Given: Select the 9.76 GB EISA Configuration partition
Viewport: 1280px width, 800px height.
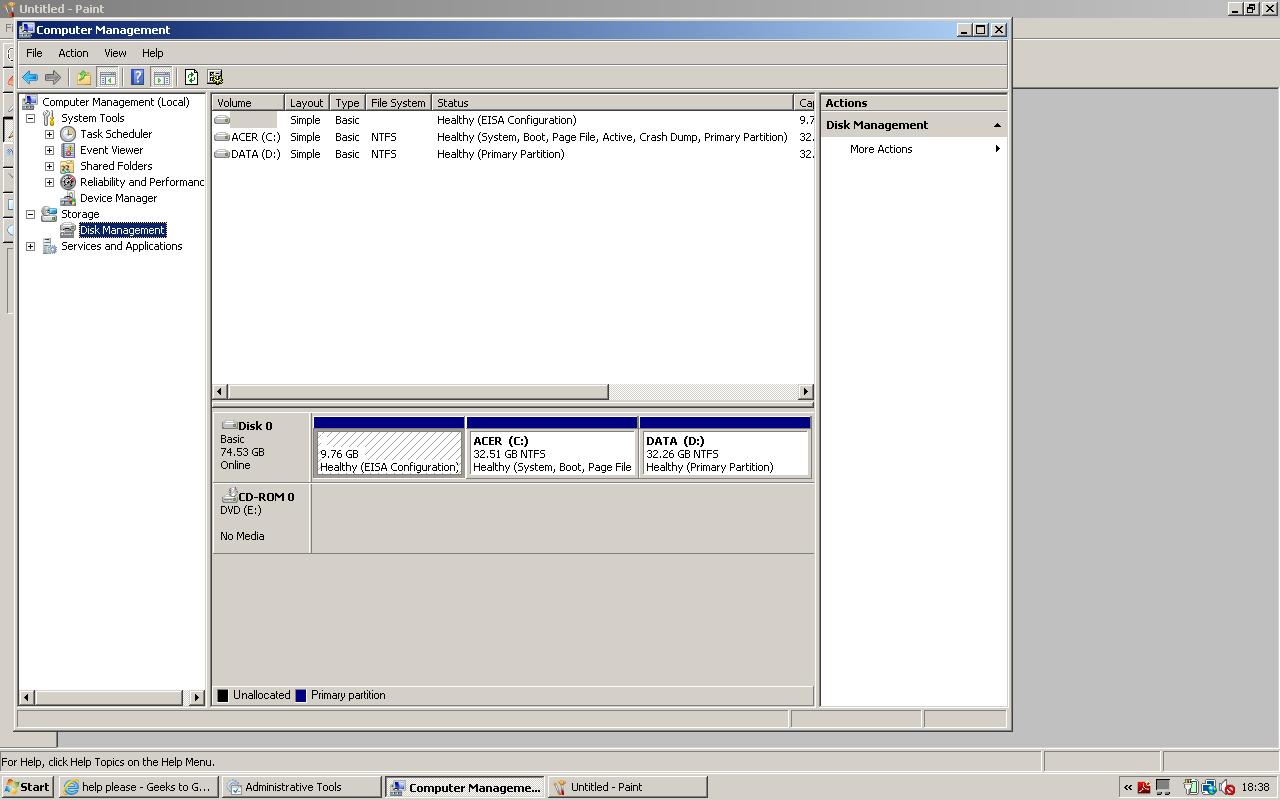Looking at the screenshot, I should click(388, 447).
